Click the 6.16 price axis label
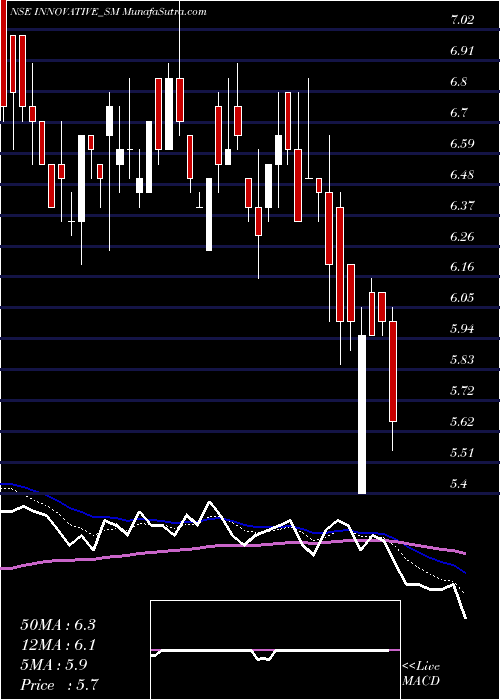 coord(462,267)
